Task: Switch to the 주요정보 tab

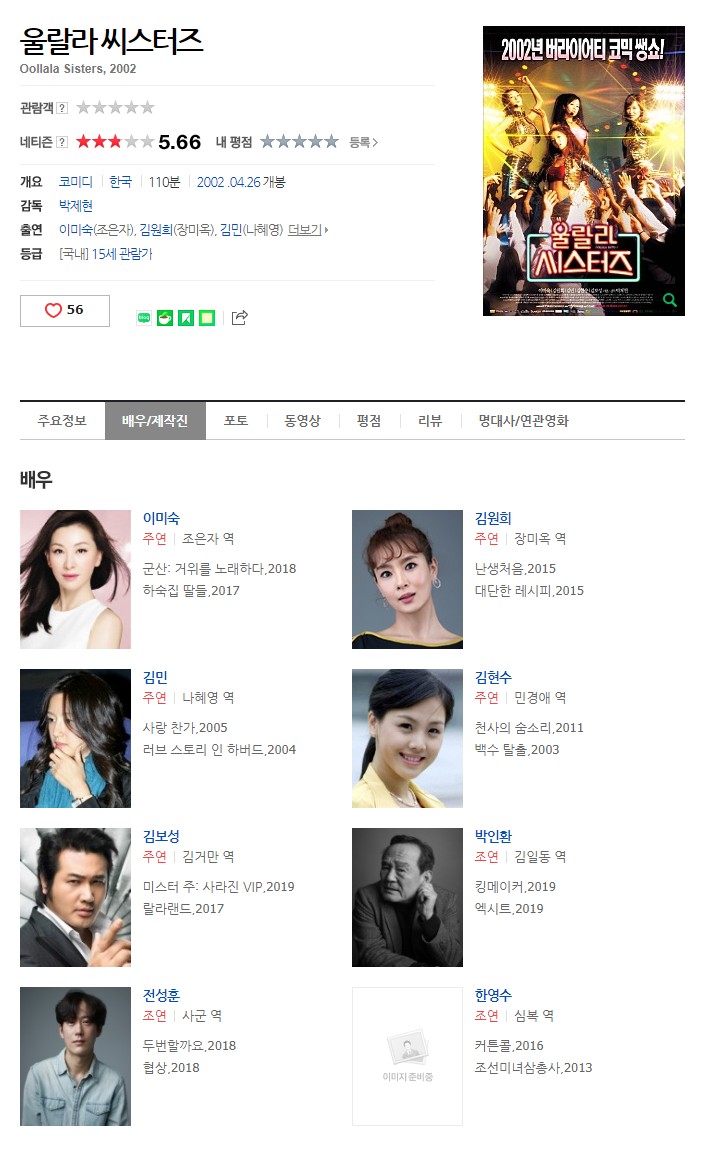Action: point(62,421)
